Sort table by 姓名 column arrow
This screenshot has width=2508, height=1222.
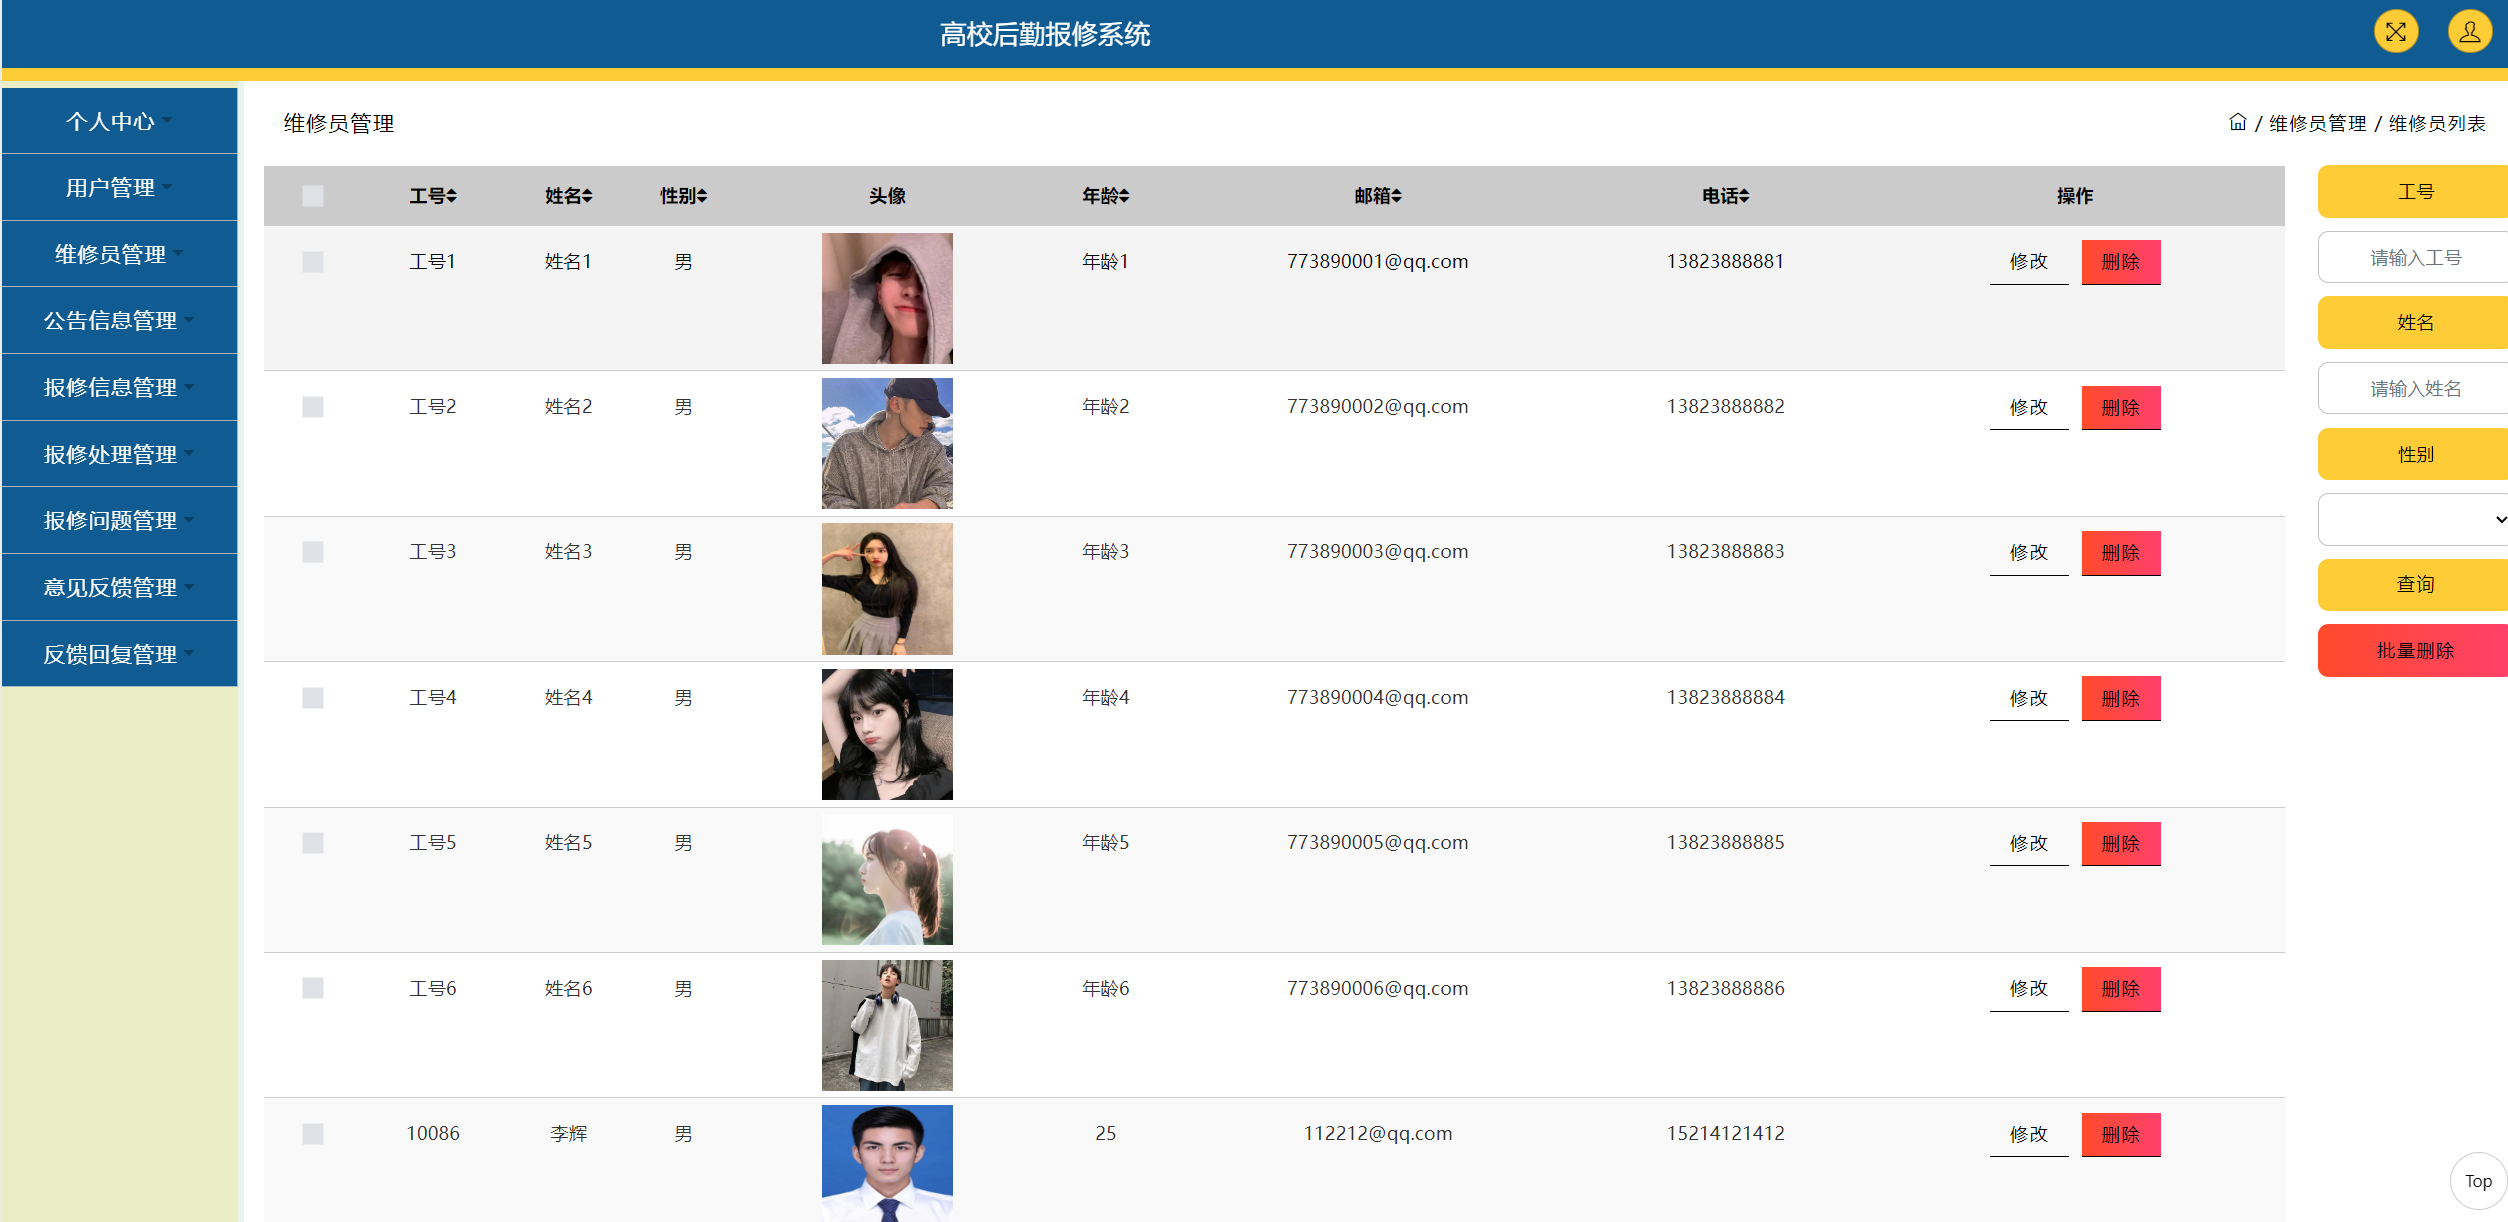point(588,196)
